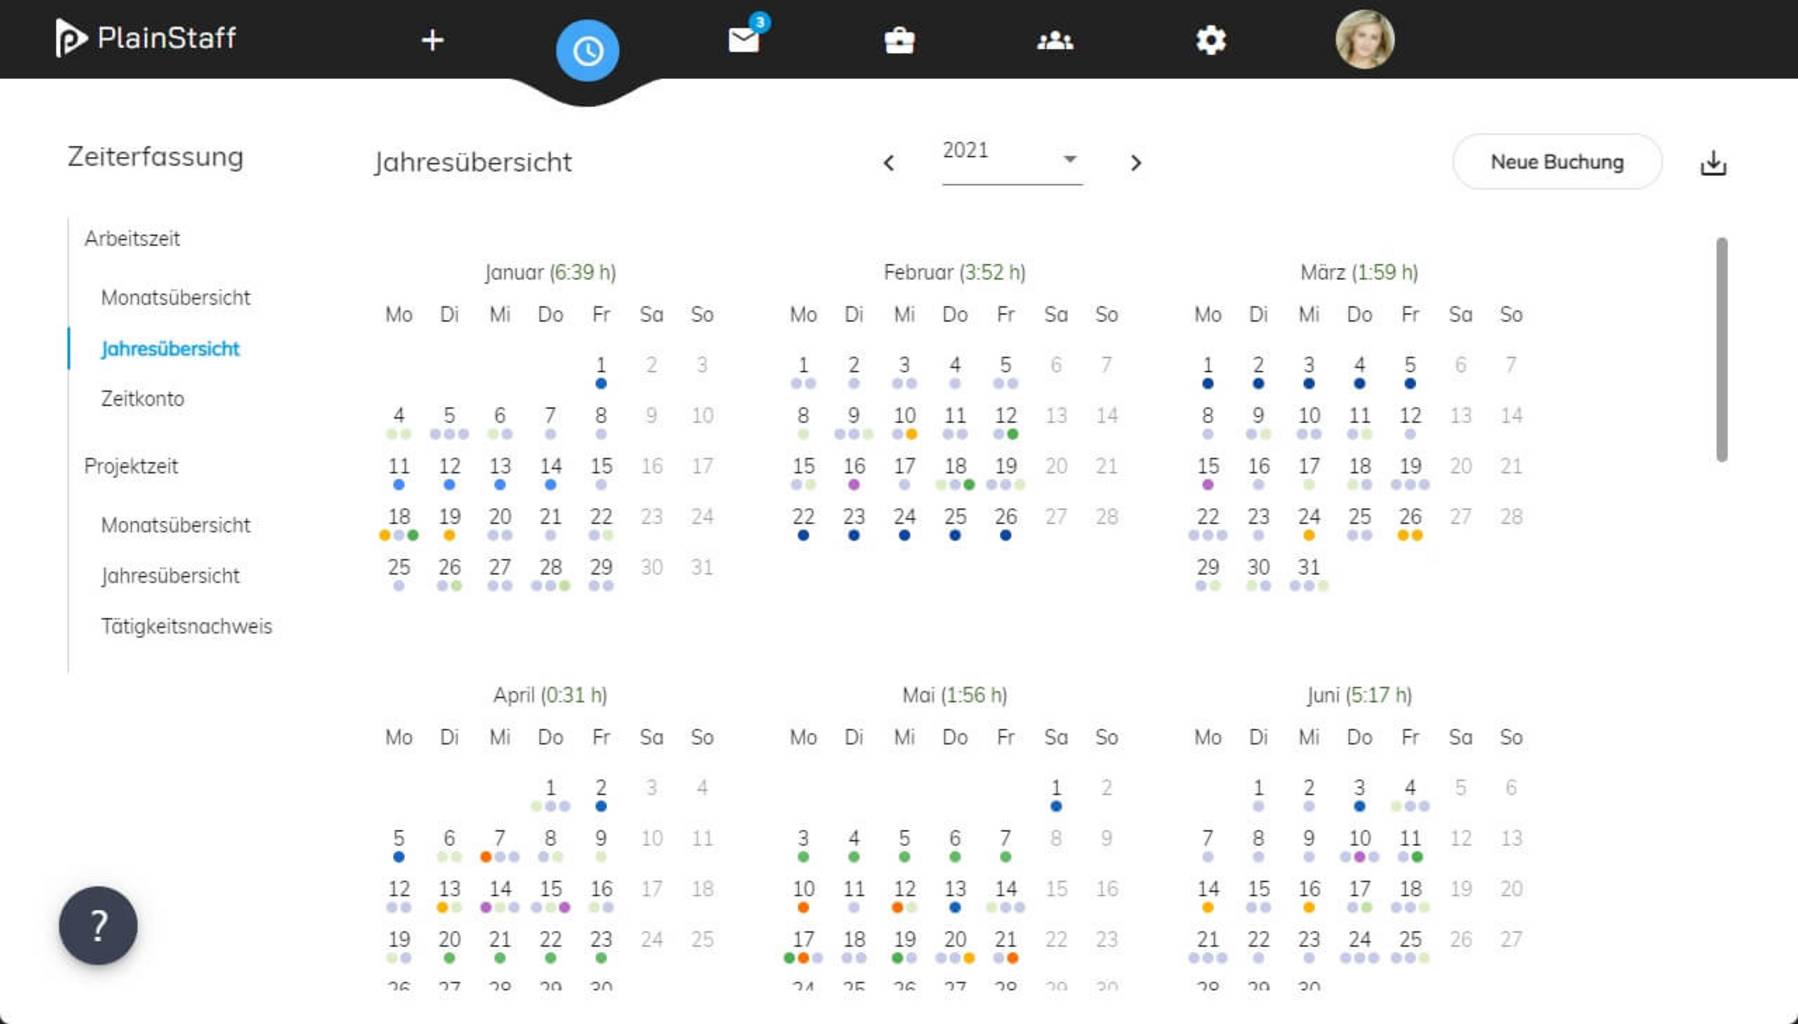The image size is (1798, 1024).
Task: Go to previous year with left chevron
Action: click(888, 163)
